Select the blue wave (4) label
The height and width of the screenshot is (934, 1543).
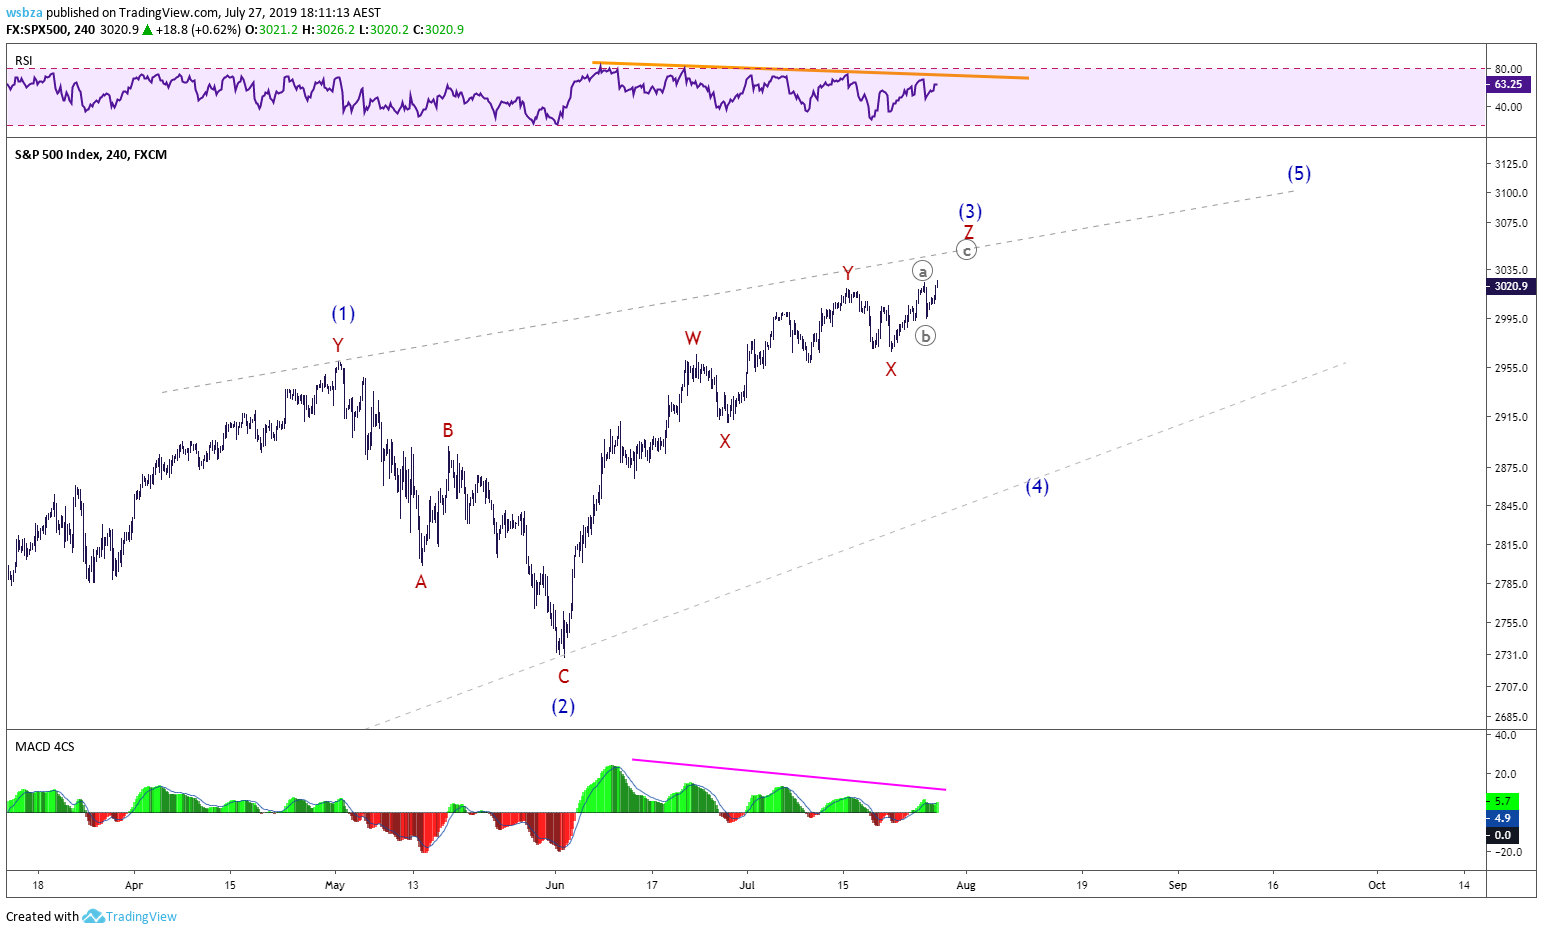[1037, 487]
